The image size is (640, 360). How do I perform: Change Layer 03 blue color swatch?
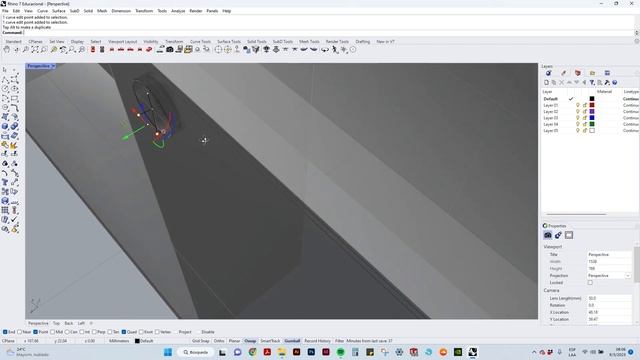click(592, 118)
